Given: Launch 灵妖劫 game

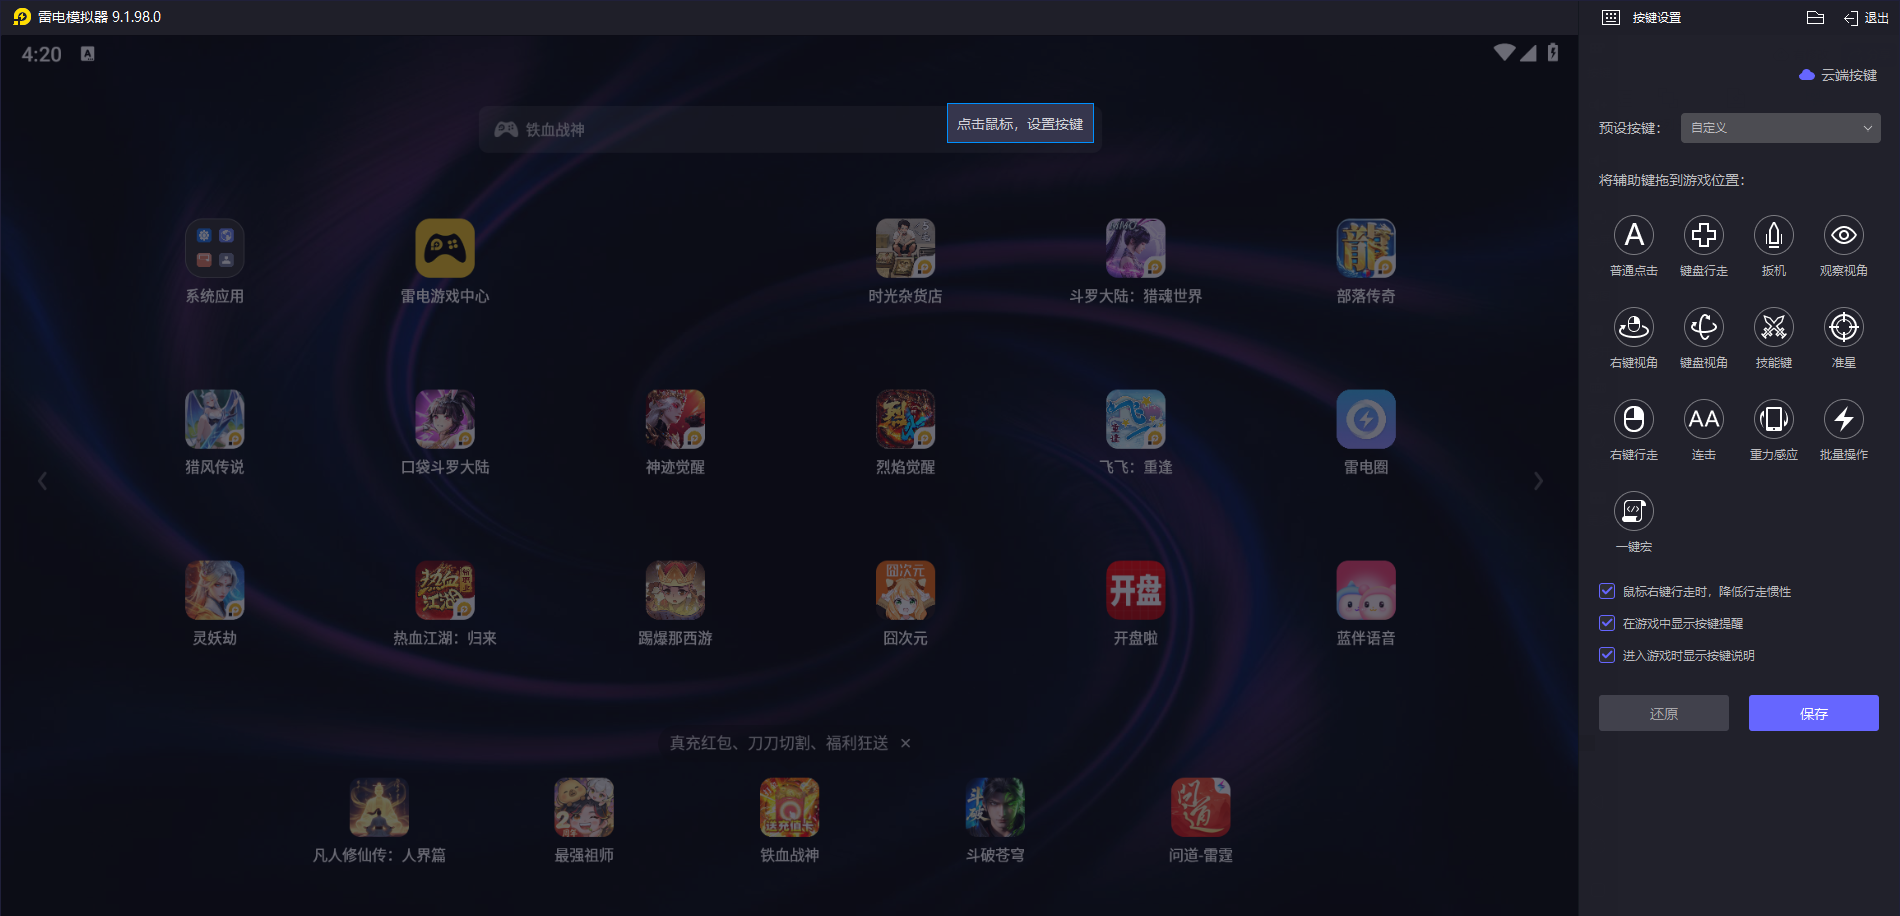Looking at the screenshot, I should 214,590.
